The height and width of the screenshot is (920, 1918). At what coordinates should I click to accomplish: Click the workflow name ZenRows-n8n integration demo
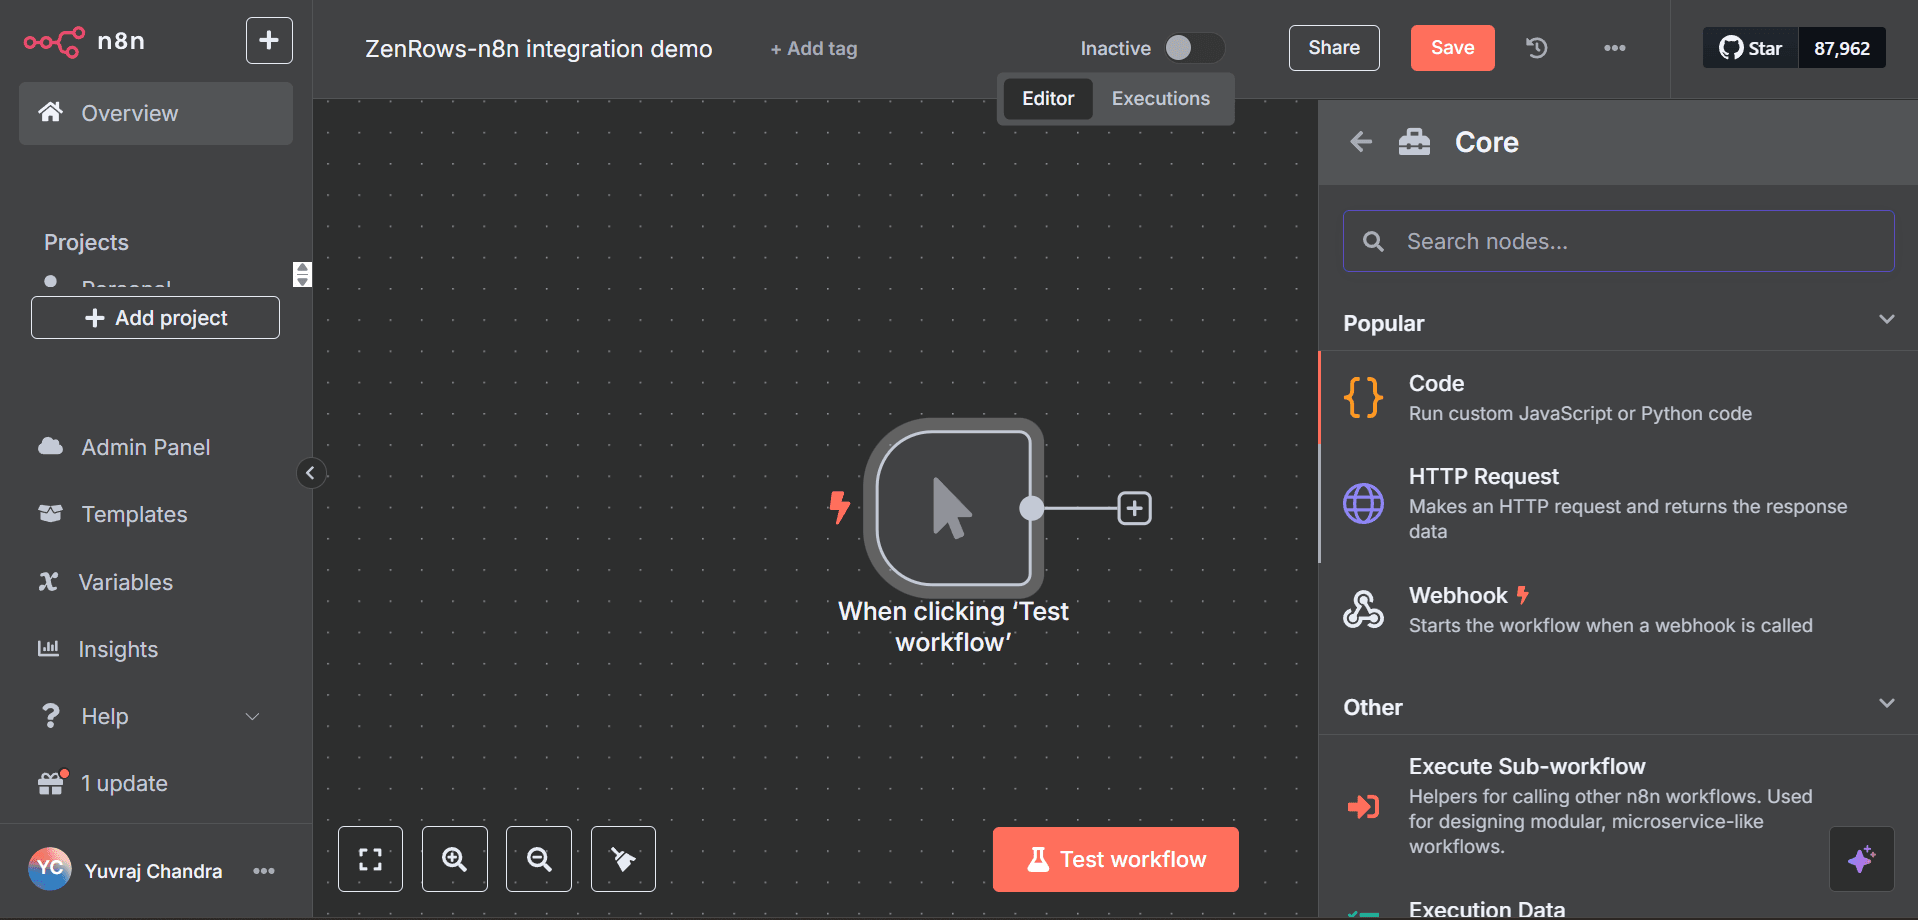[539, 49]
